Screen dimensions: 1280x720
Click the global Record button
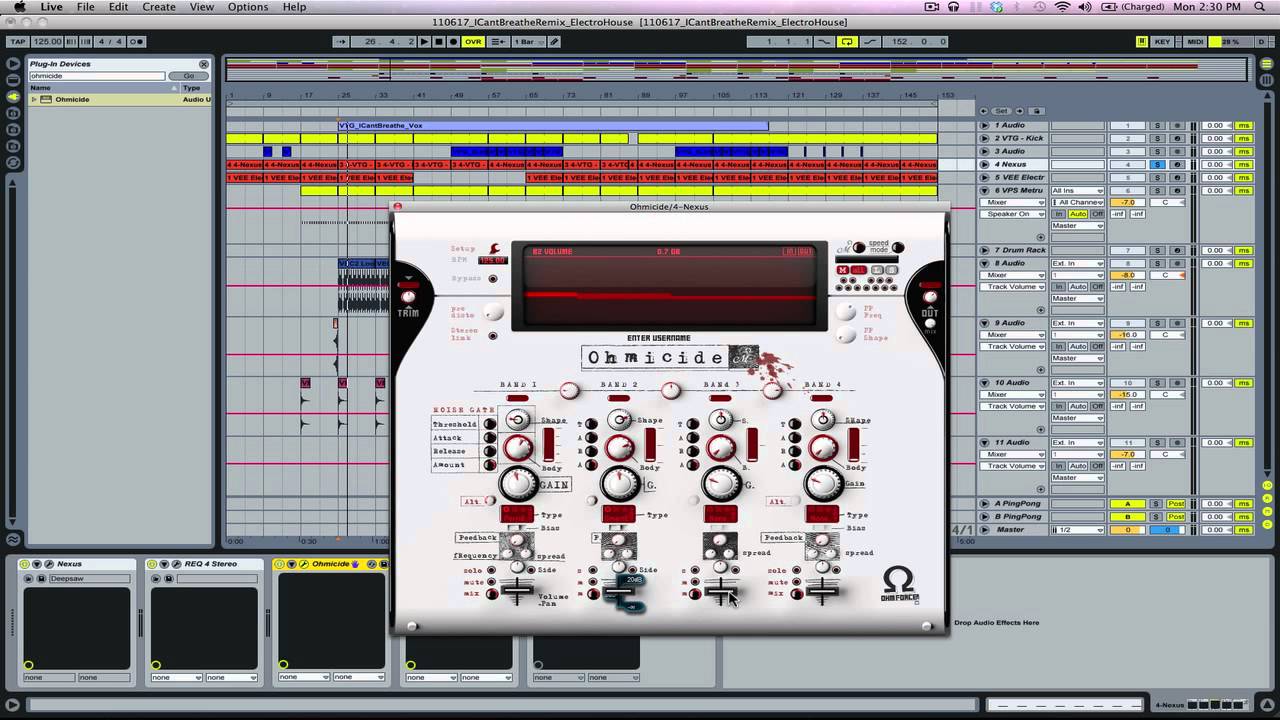(453, 42)
